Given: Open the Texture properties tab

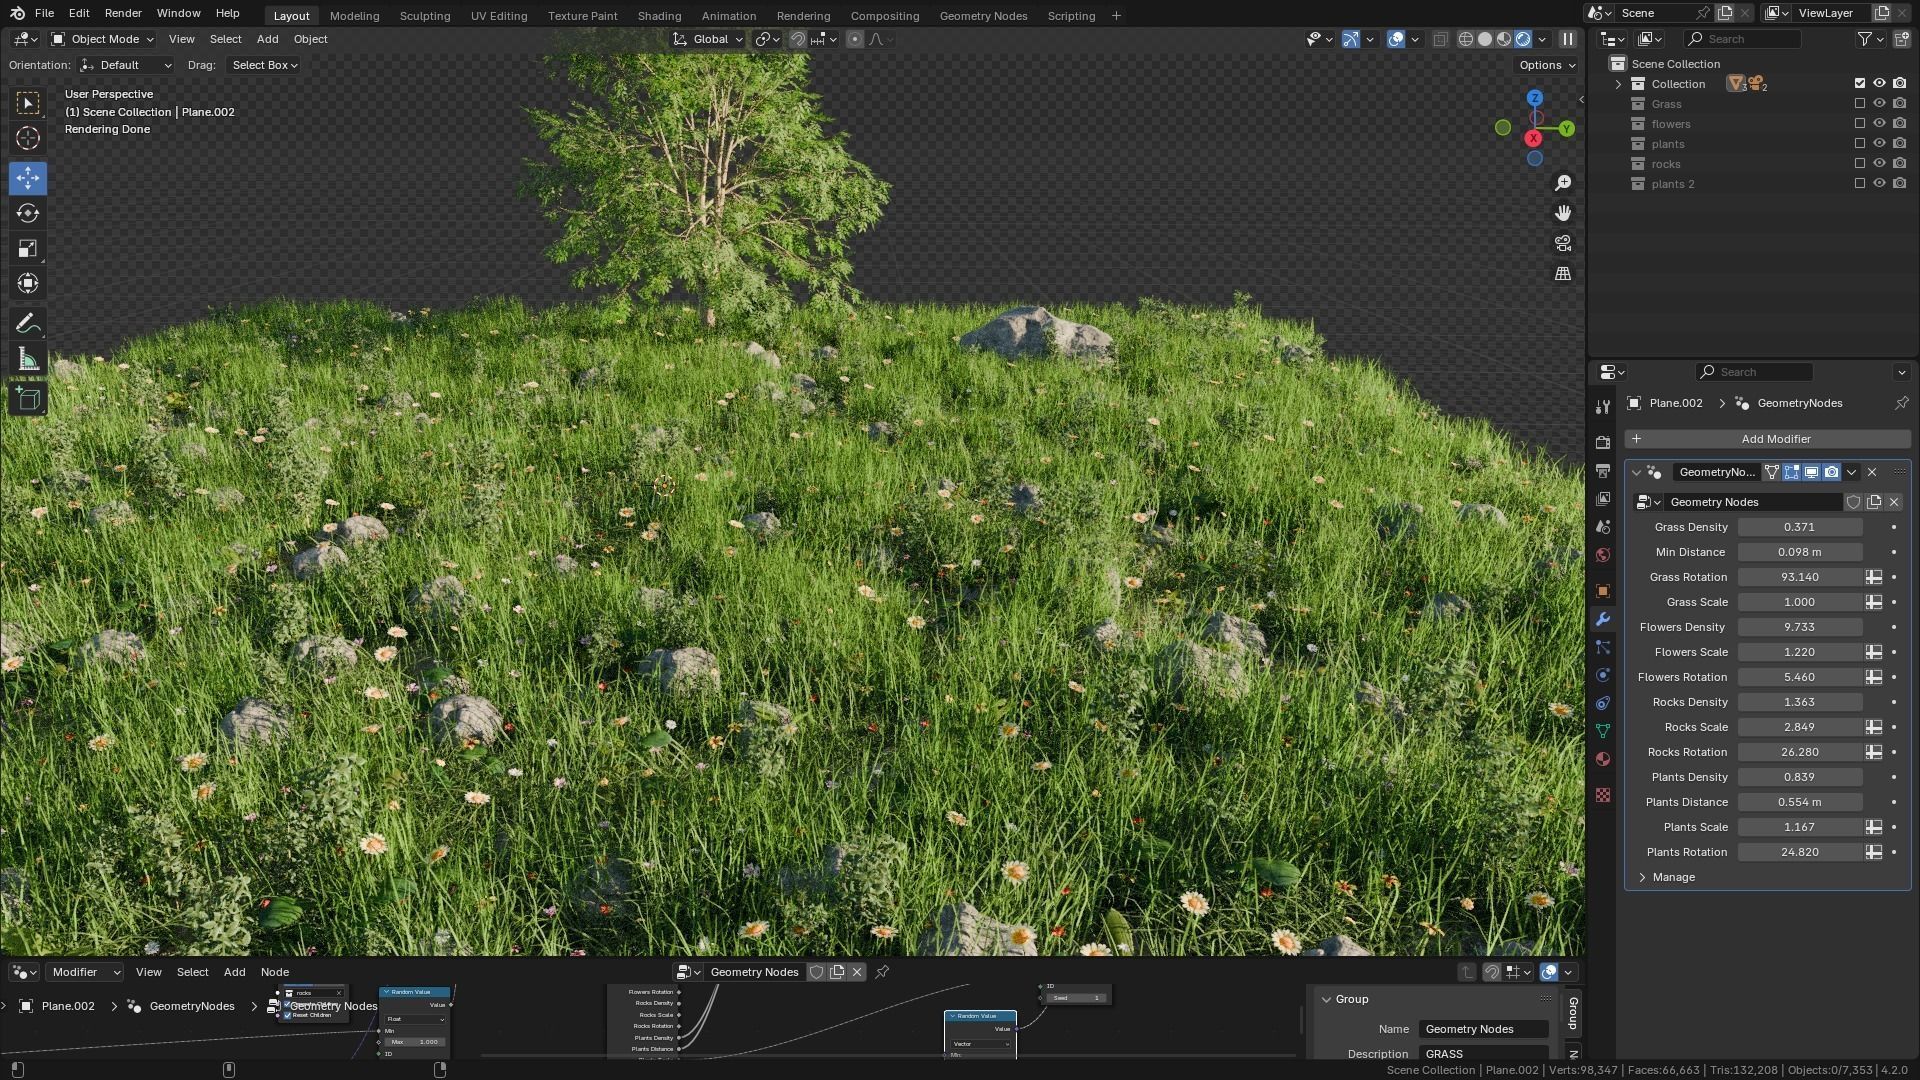Looking at the screenshot, I should pos(1603,795).
